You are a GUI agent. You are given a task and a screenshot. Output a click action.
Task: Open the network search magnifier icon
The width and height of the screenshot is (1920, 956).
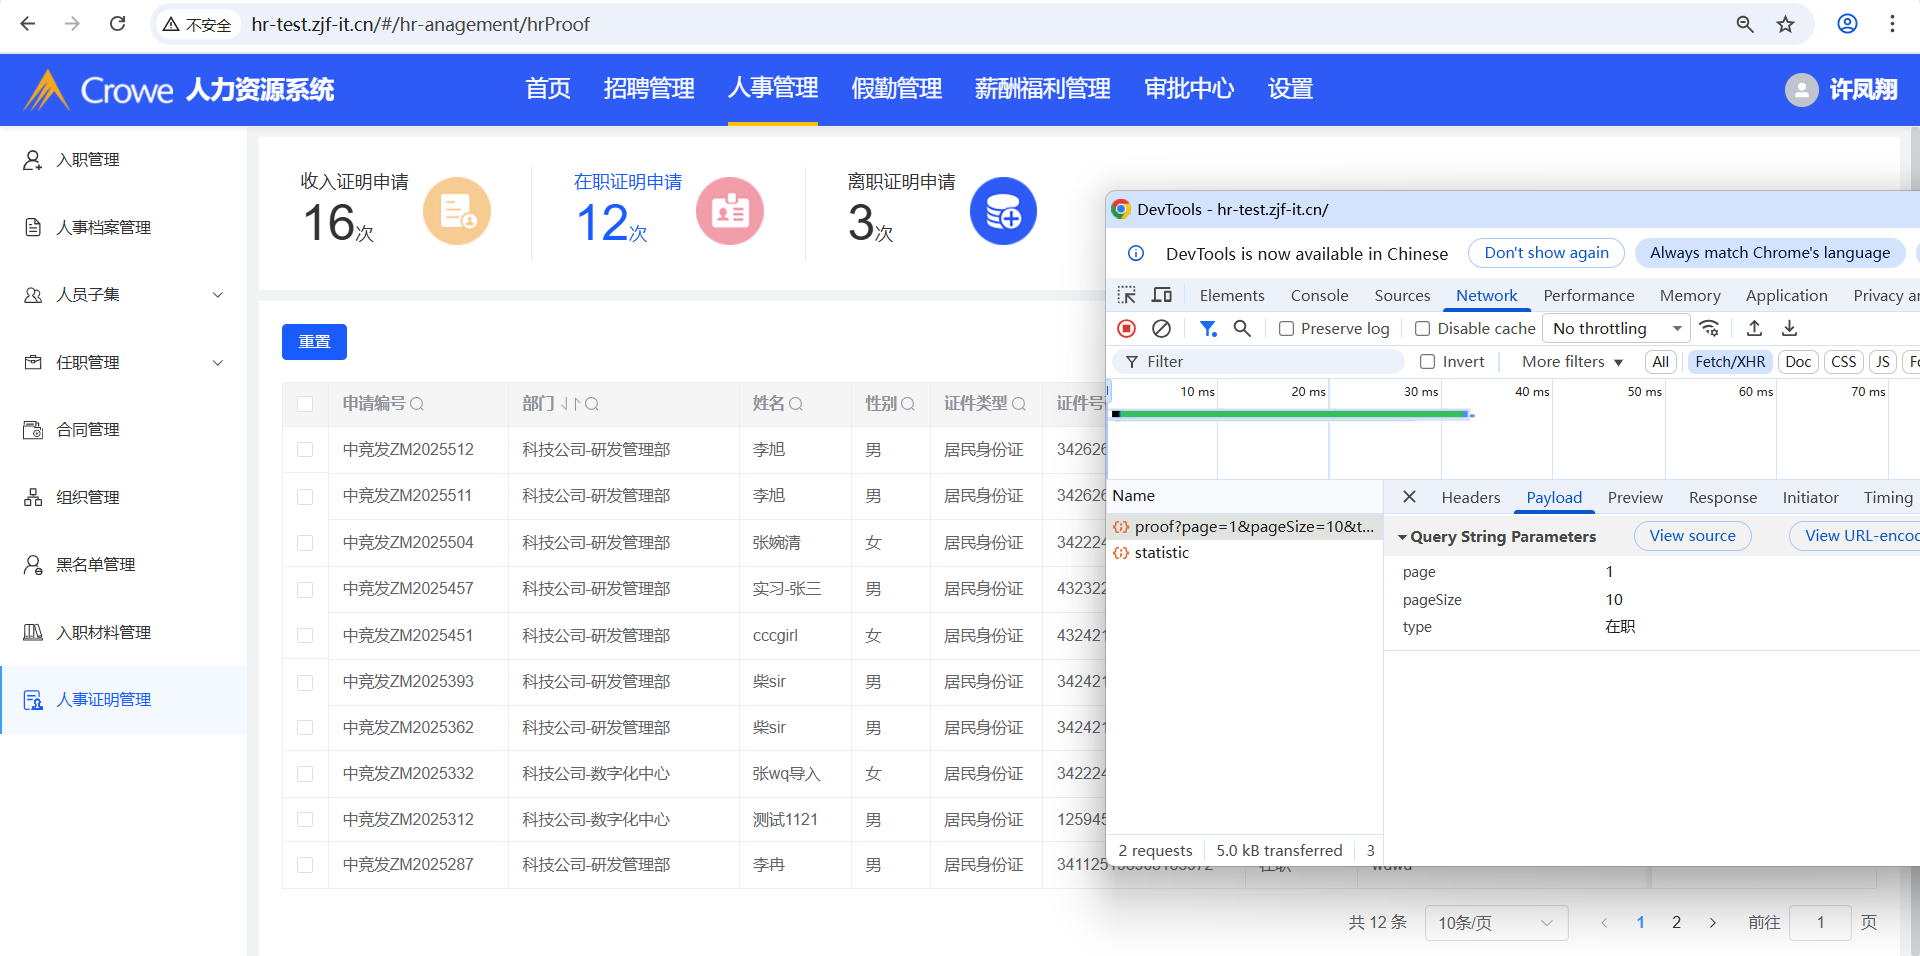tap(1242, 329)
